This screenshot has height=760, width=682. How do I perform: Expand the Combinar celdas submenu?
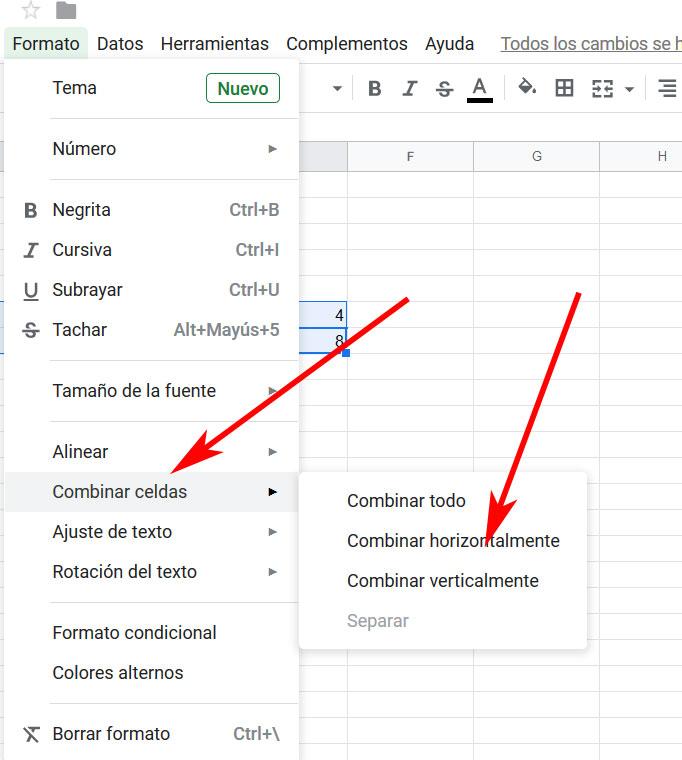(152, 492)
